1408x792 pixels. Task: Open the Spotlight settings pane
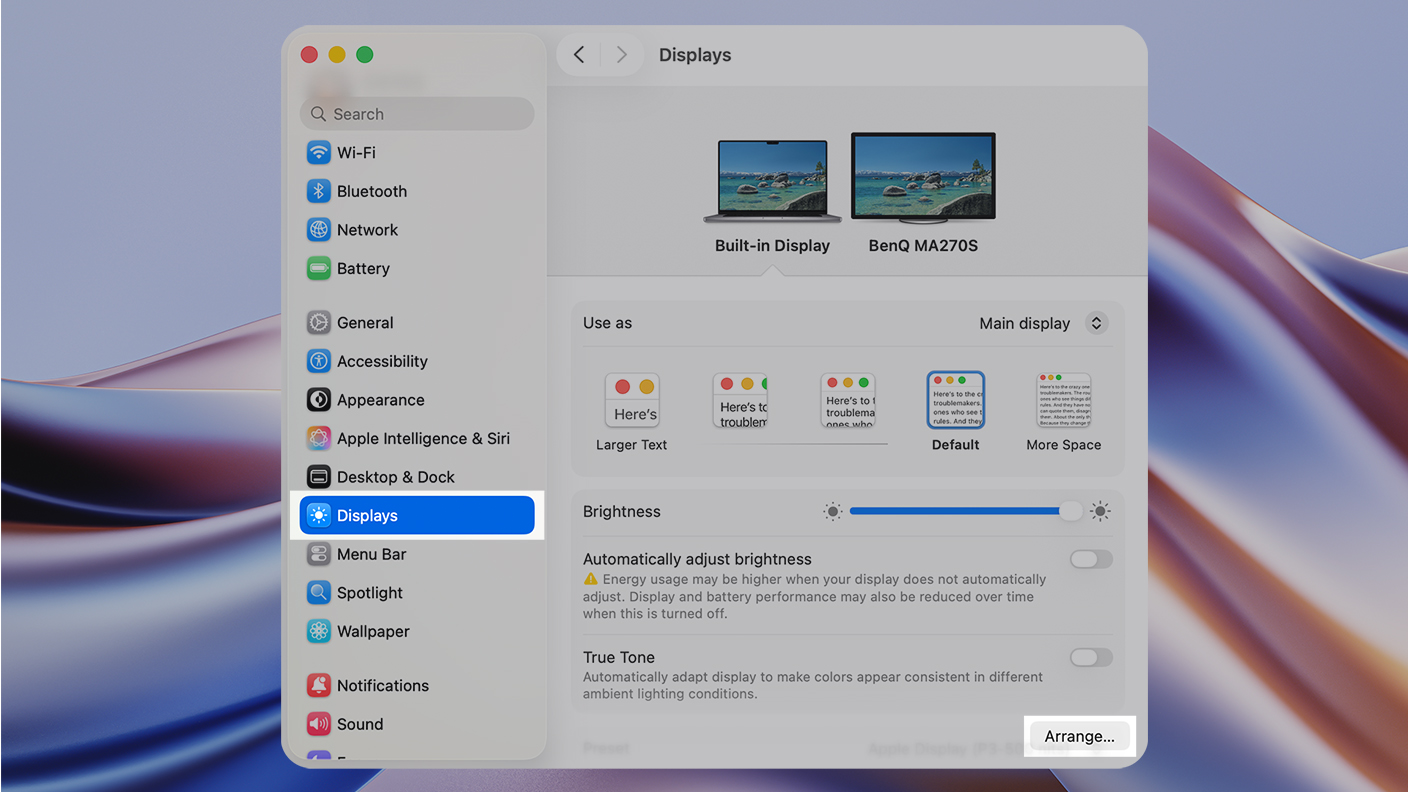pos(417,593)
